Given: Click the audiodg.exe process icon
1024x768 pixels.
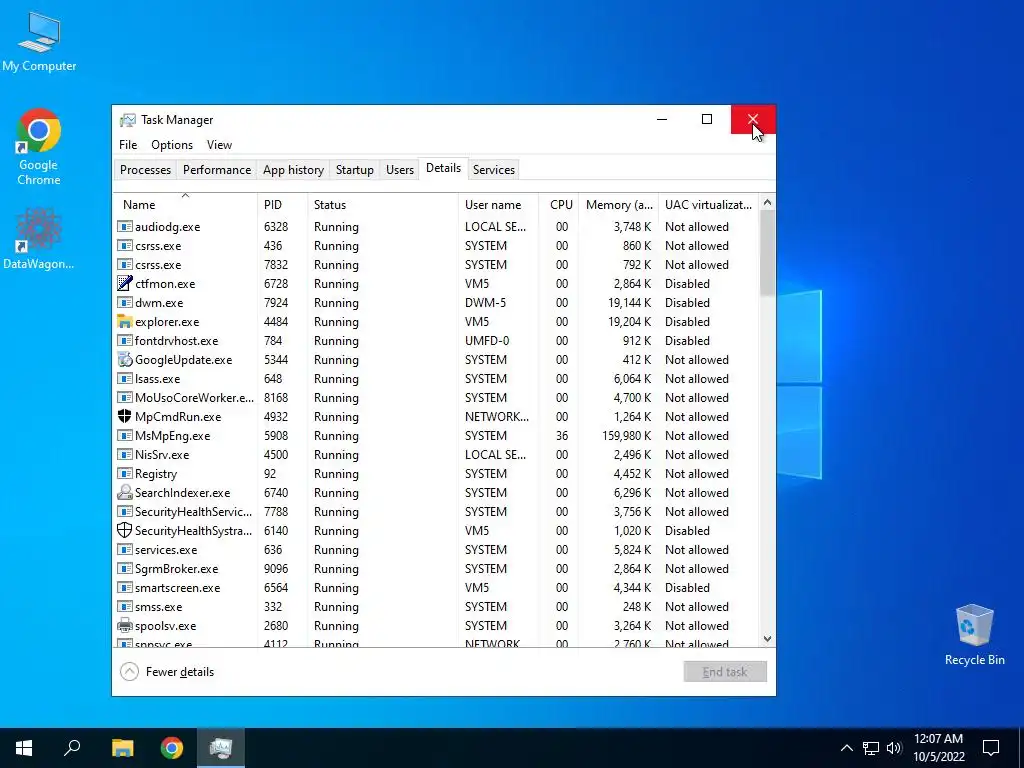Looking at the screenshot, I should point(125,227).
